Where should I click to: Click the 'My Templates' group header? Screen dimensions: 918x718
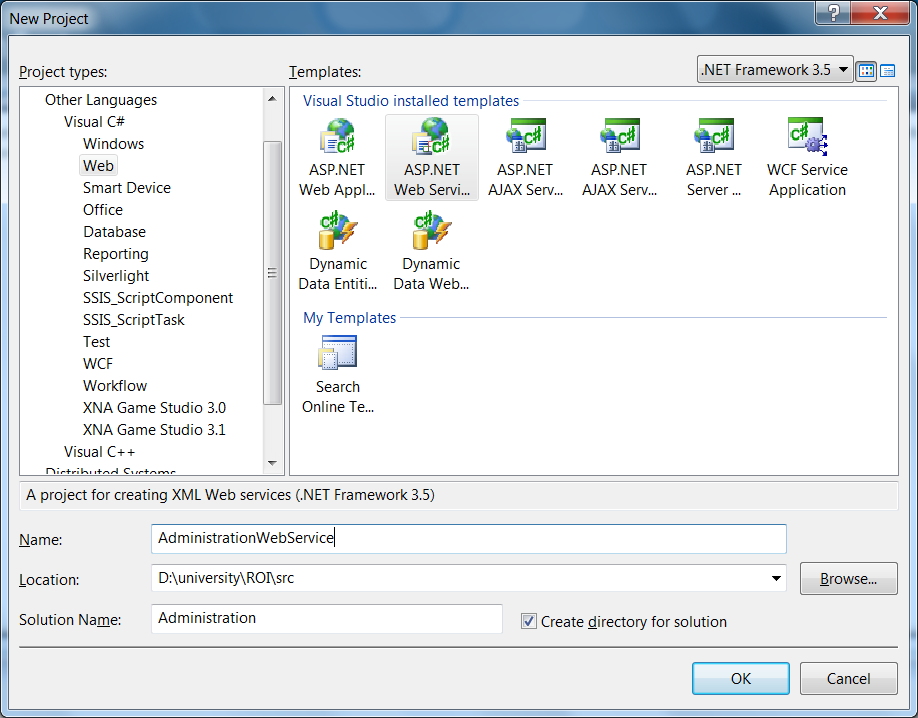point(350,317)
